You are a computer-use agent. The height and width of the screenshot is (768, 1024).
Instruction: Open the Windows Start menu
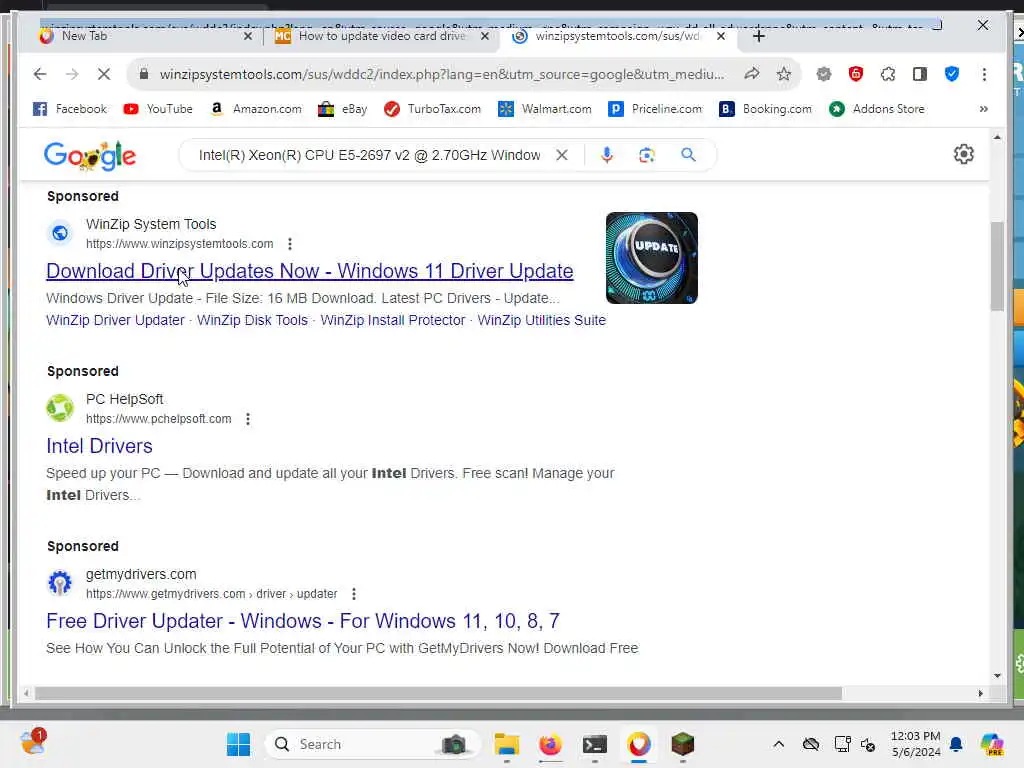coord(238,744)
